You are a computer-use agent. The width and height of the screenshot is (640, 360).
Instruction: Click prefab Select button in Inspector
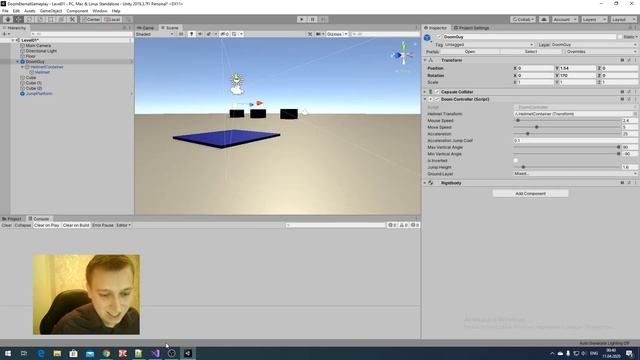click(x=531, y=52)
